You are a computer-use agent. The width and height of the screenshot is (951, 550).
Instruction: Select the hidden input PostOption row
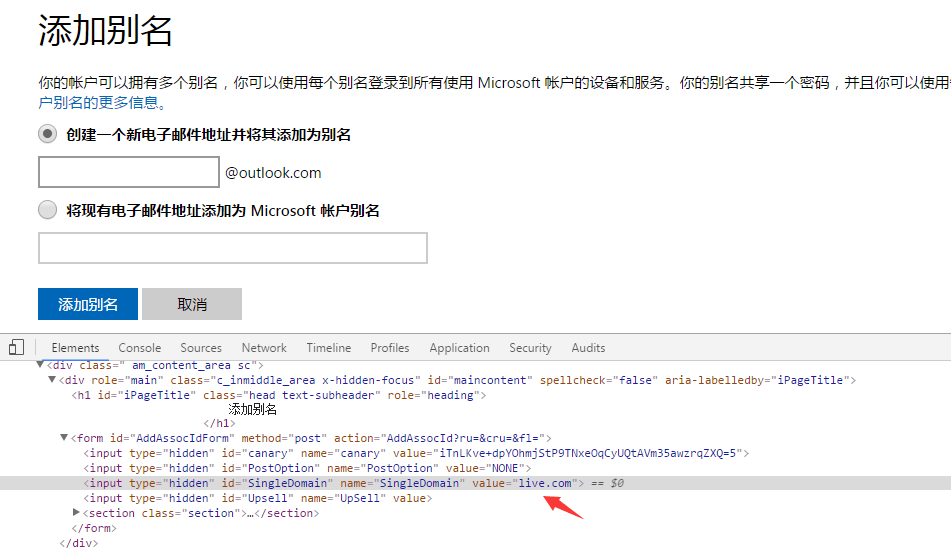(x=307, y=468)
